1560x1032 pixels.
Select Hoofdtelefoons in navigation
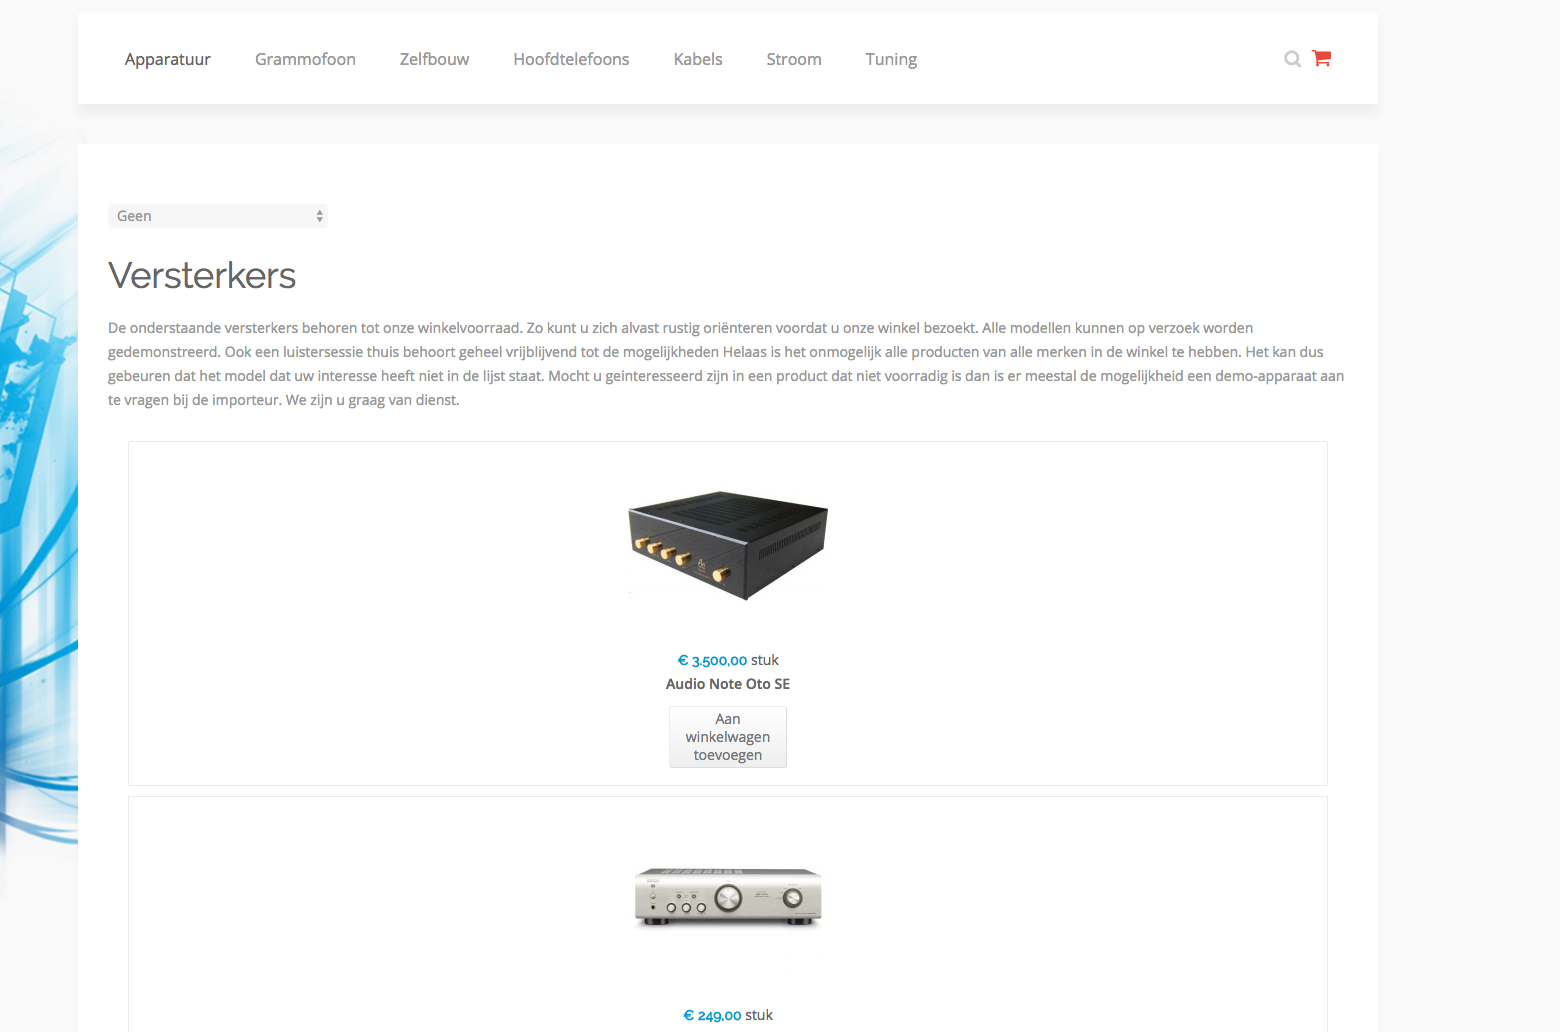click(571, 59)
